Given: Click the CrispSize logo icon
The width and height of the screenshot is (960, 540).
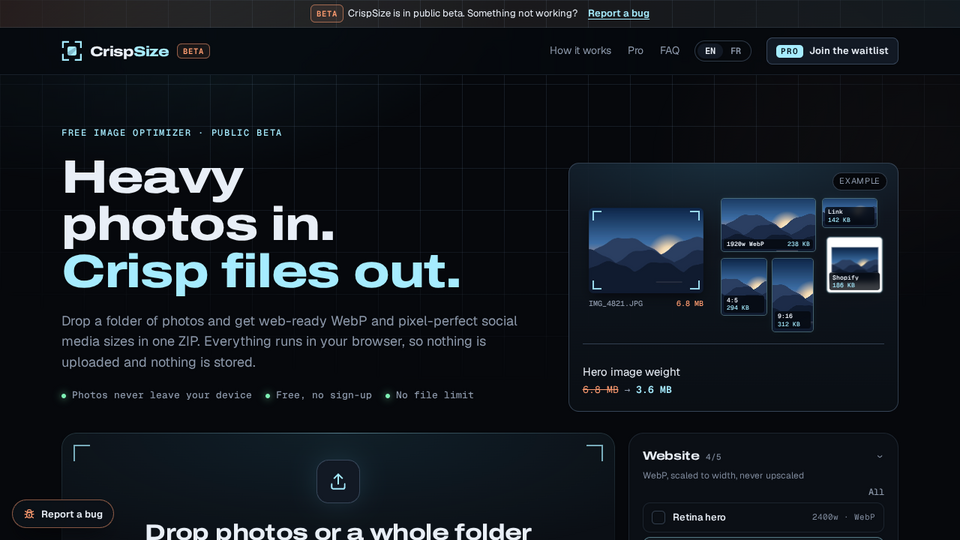Looking at the screenshot, I should tap(72, 51).
